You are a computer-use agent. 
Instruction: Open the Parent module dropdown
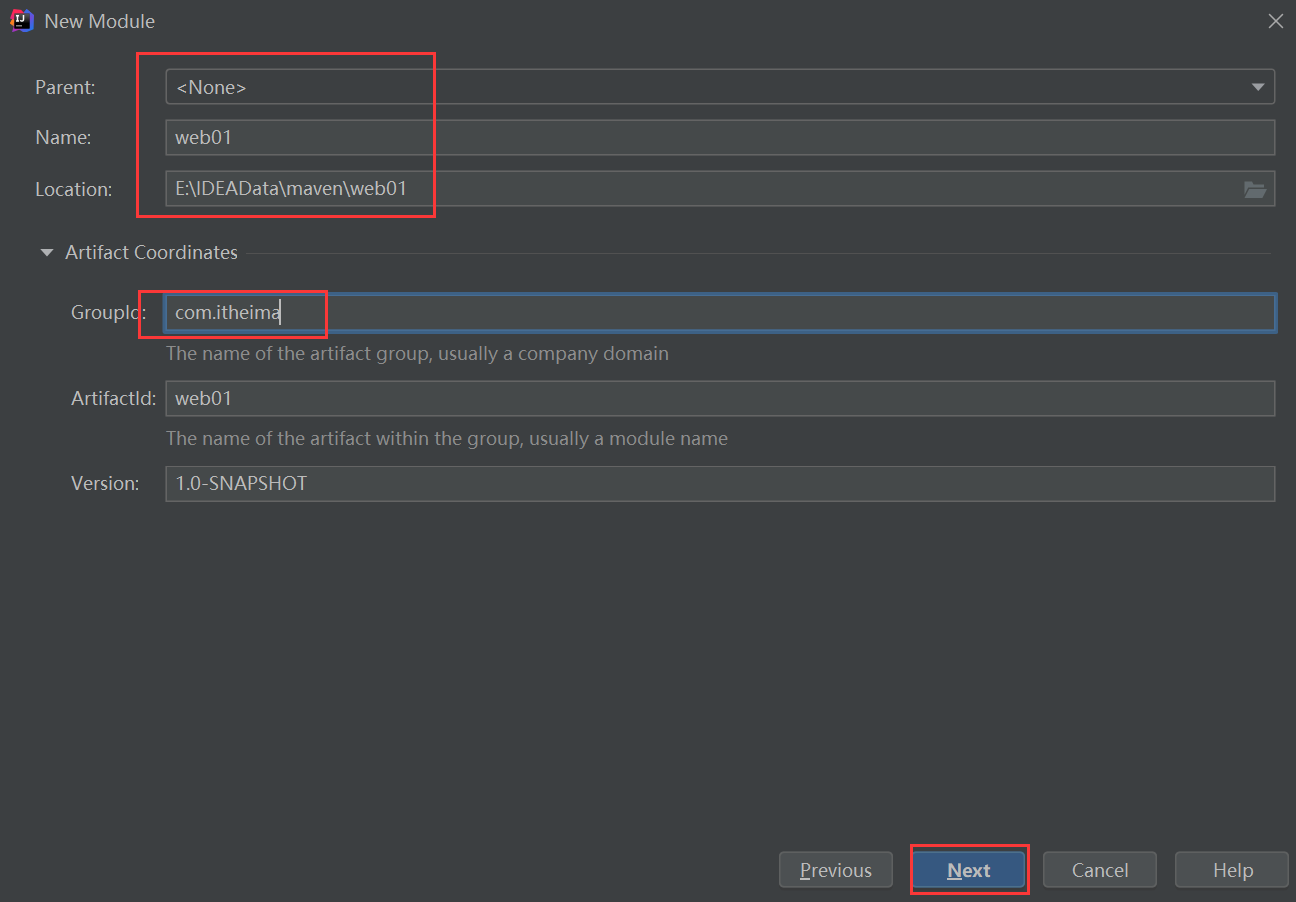click(720, 87)
